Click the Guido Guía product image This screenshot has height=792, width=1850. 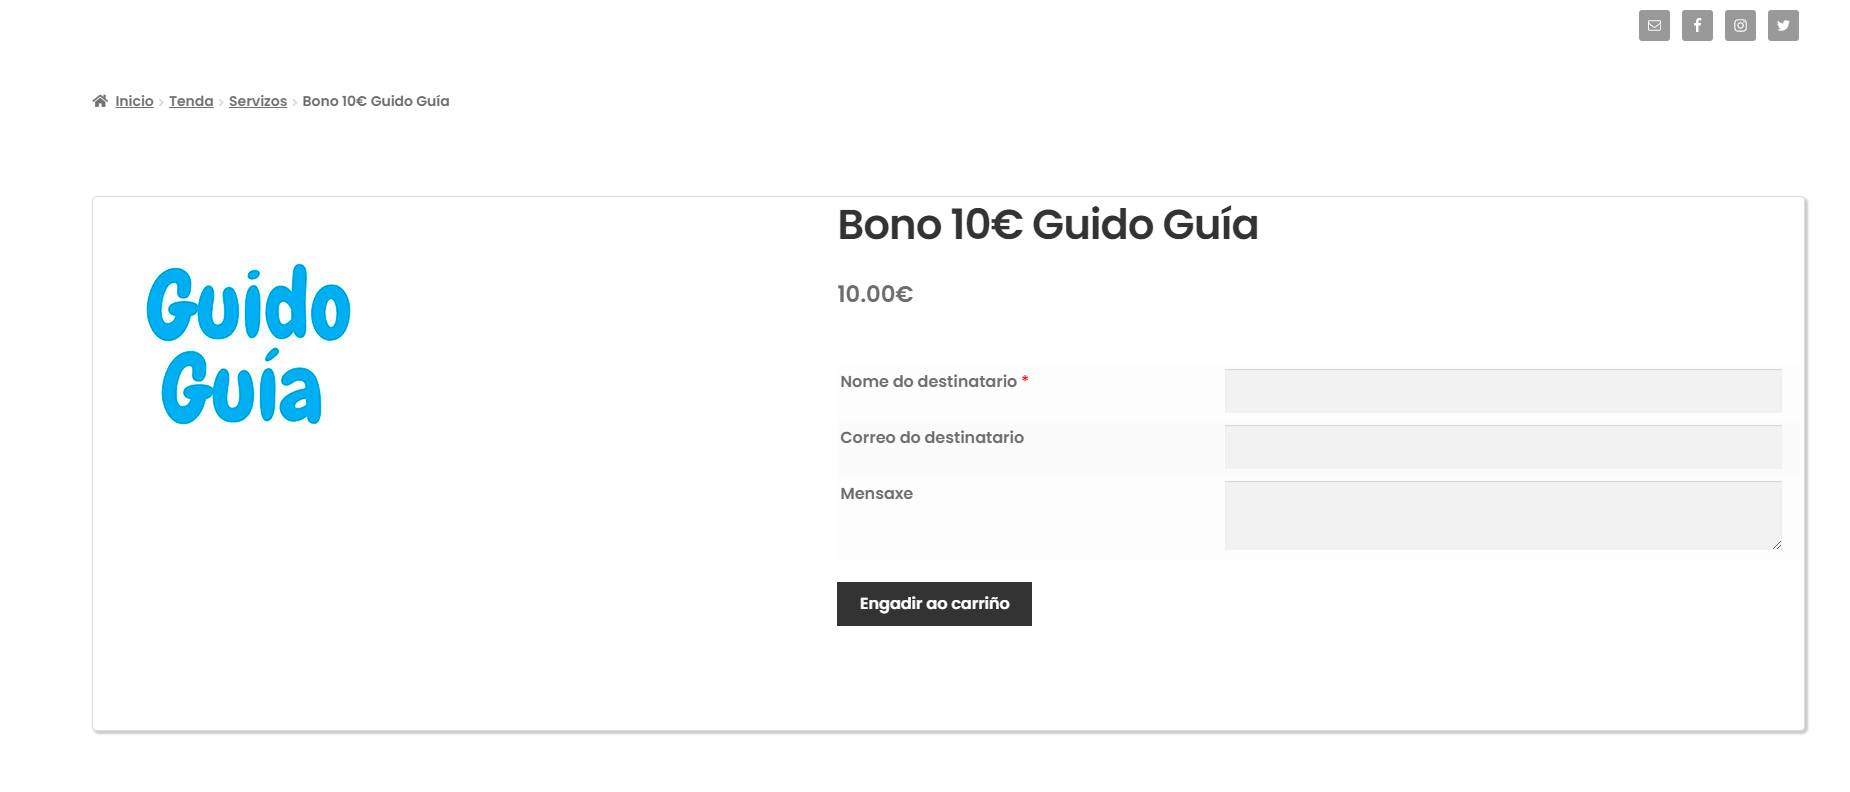coord(248,344)
